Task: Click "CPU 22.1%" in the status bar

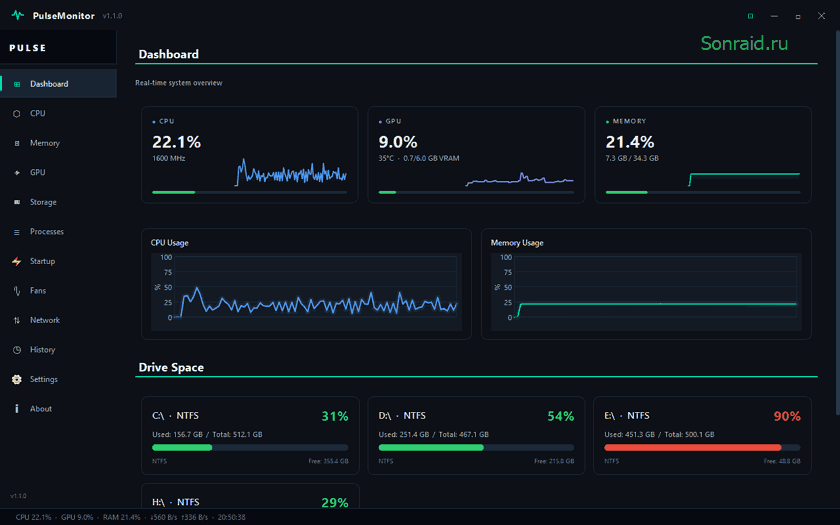Action: pyautogui.click(x=33, y=518)
